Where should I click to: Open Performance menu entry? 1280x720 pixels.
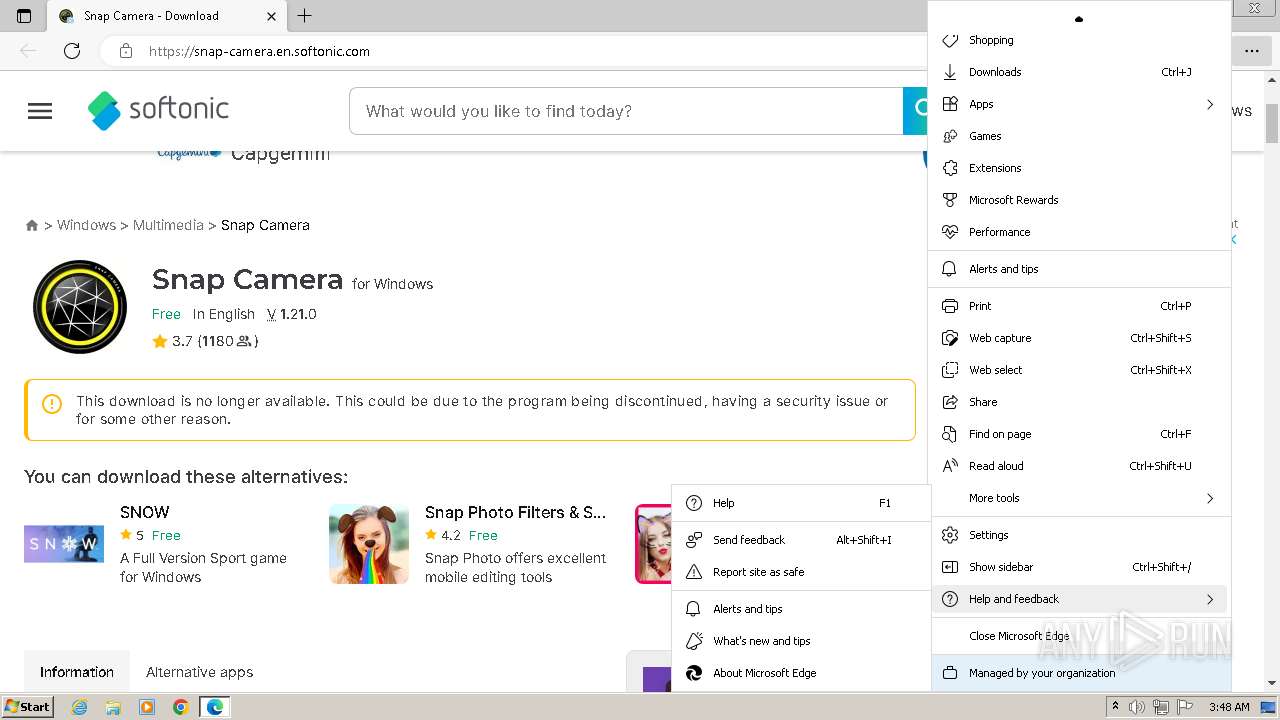1080,232
